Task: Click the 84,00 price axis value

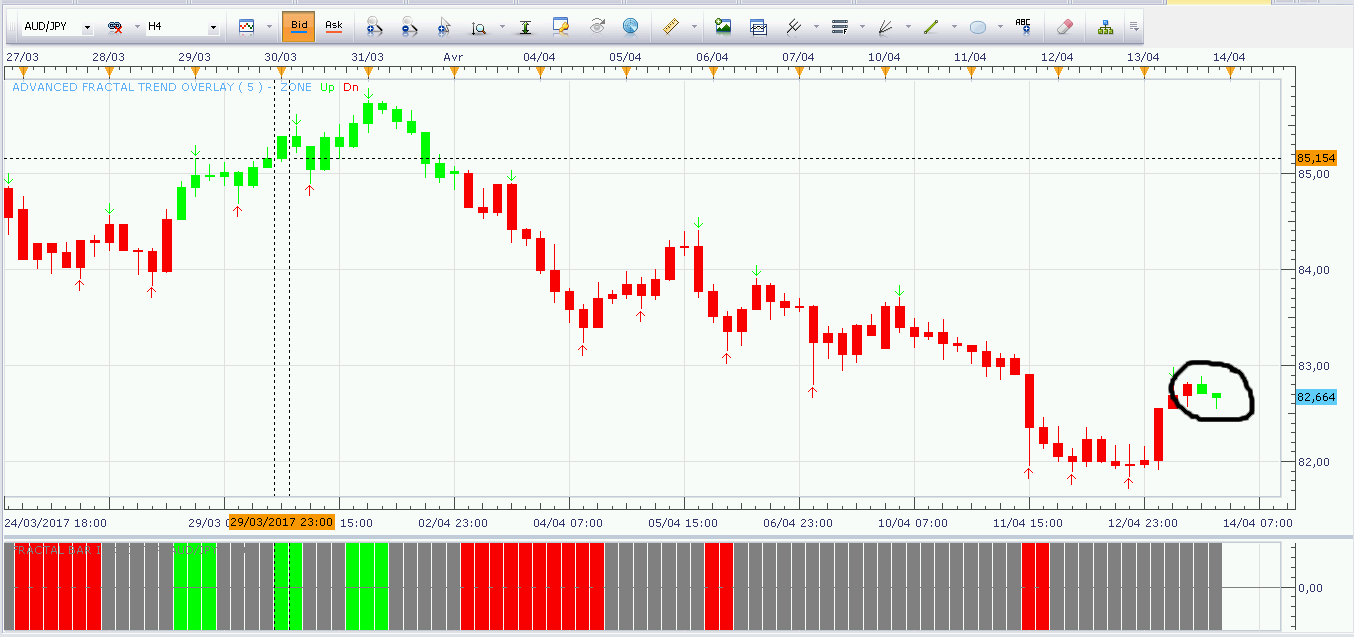Action: pos(1314,270)
